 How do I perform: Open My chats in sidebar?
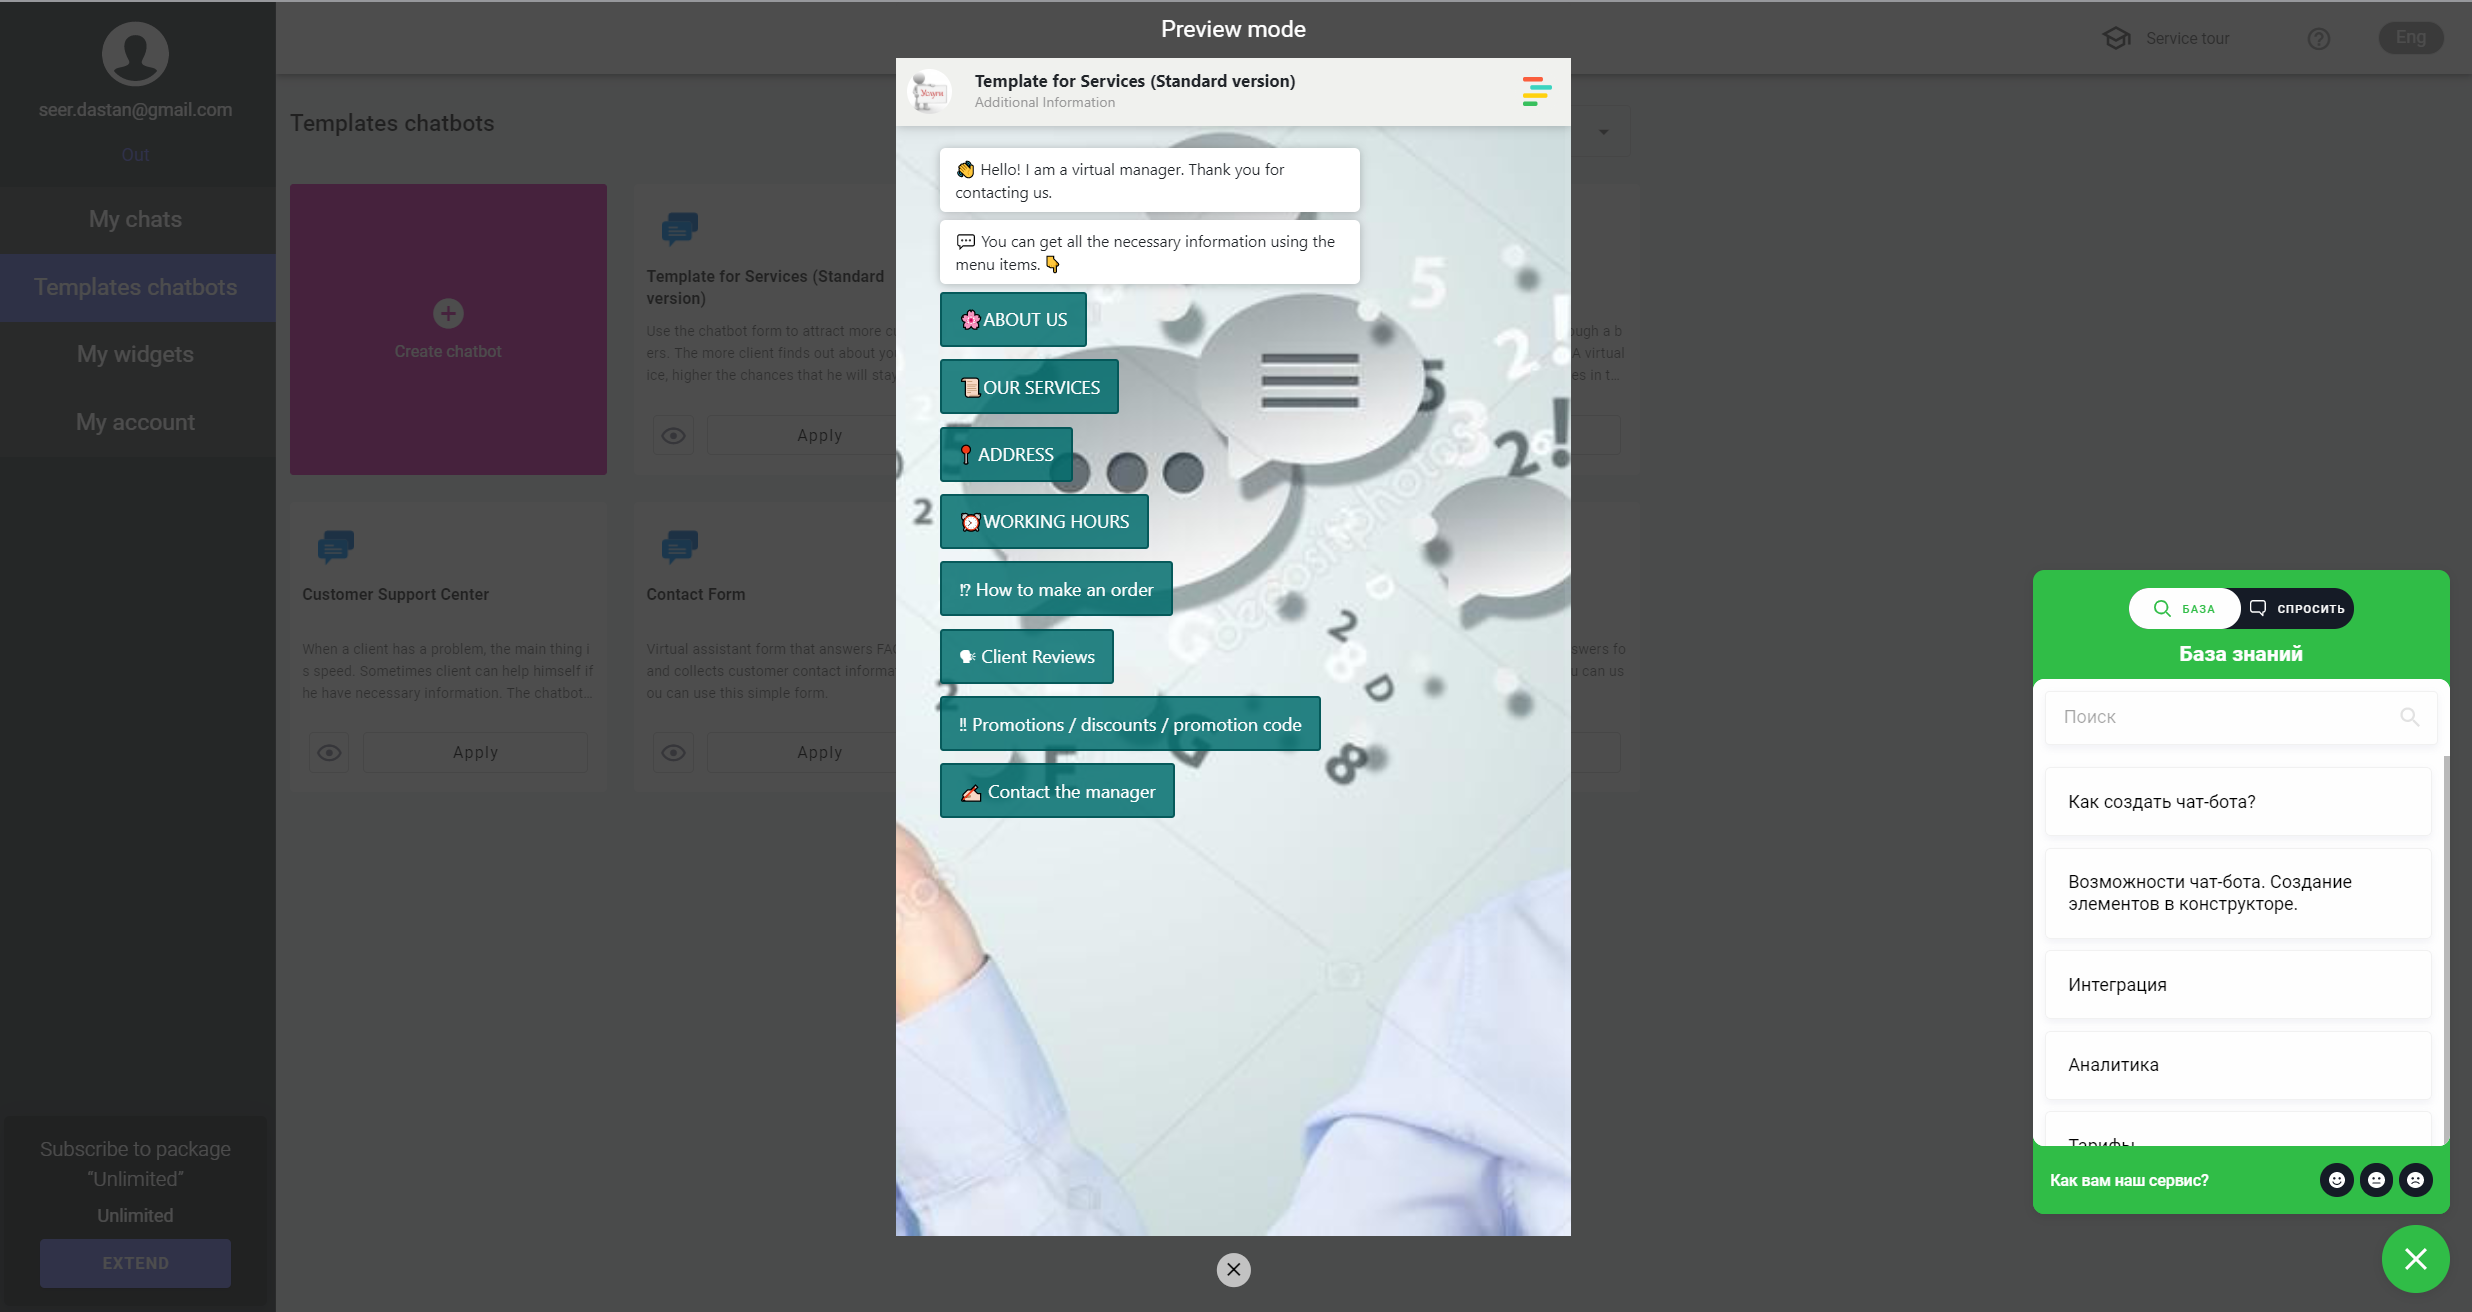(x=136, y=219)
